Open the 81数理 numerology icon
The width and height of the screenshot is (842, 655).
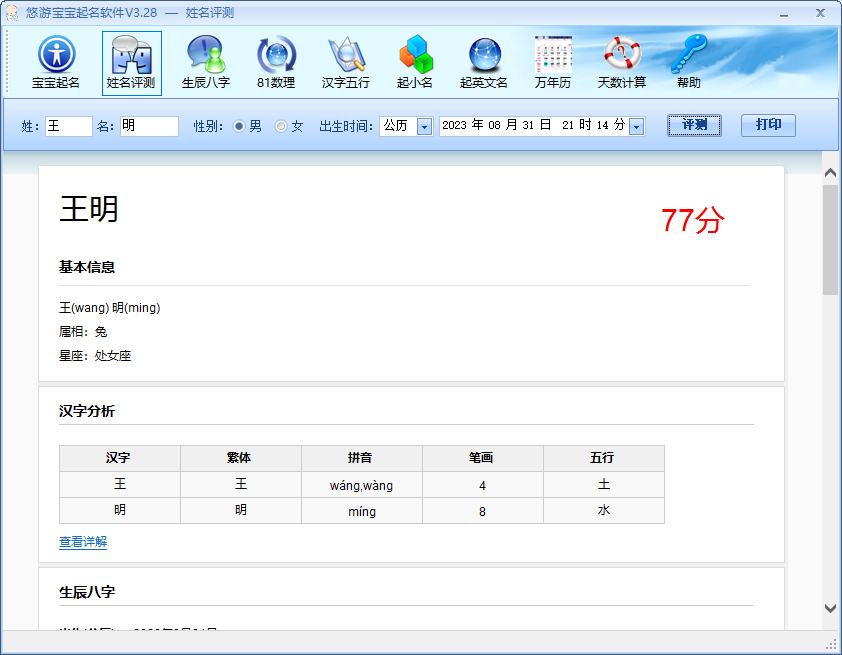[x=276, y=63]
